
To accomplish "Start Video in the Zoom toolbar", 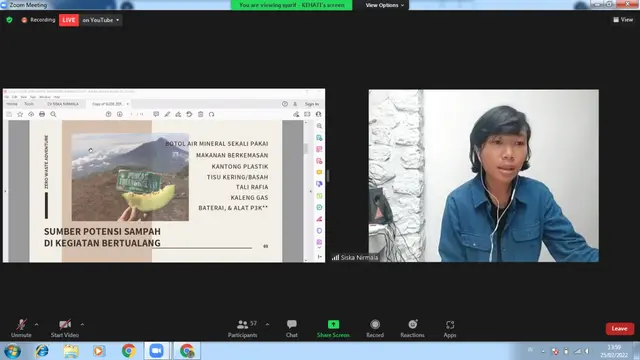I will pyautogui.click(x=64, y=328).
